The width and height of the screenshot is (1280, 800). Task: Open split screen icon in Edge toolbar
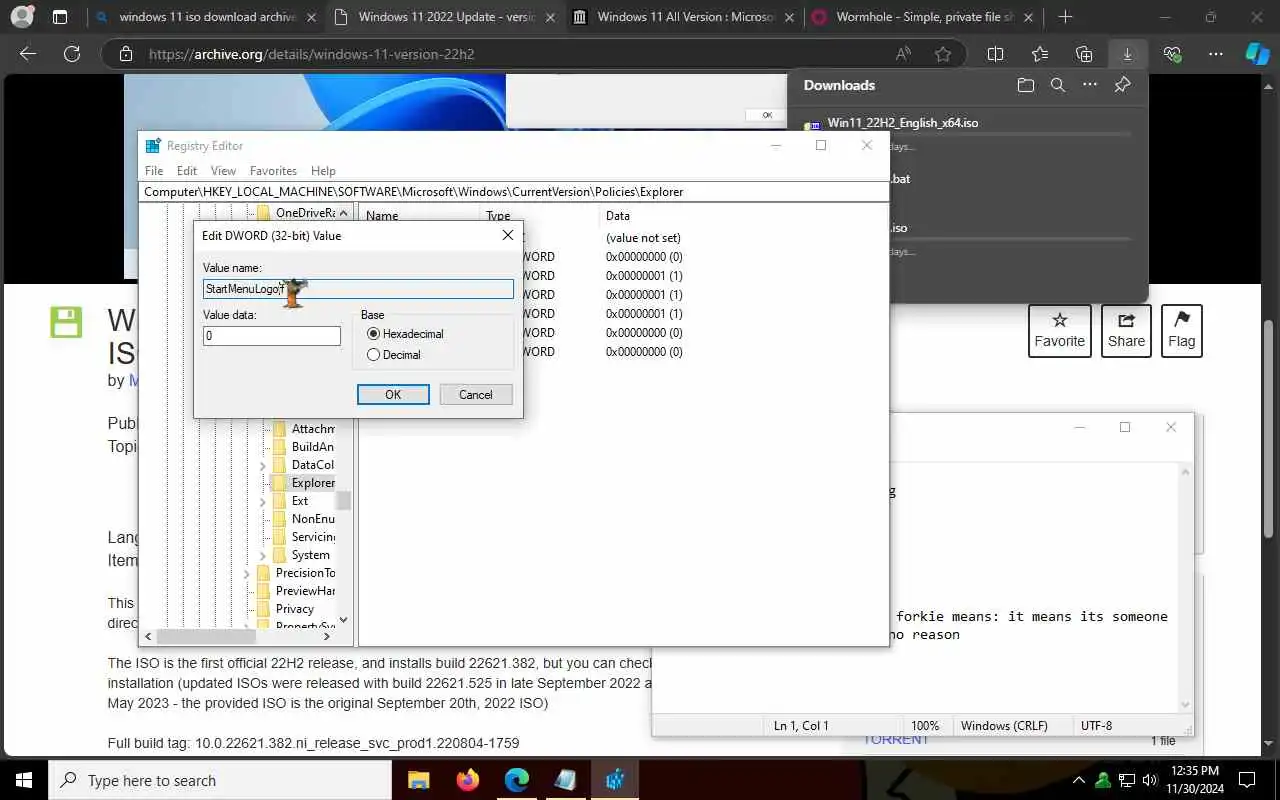click(995, 54)
